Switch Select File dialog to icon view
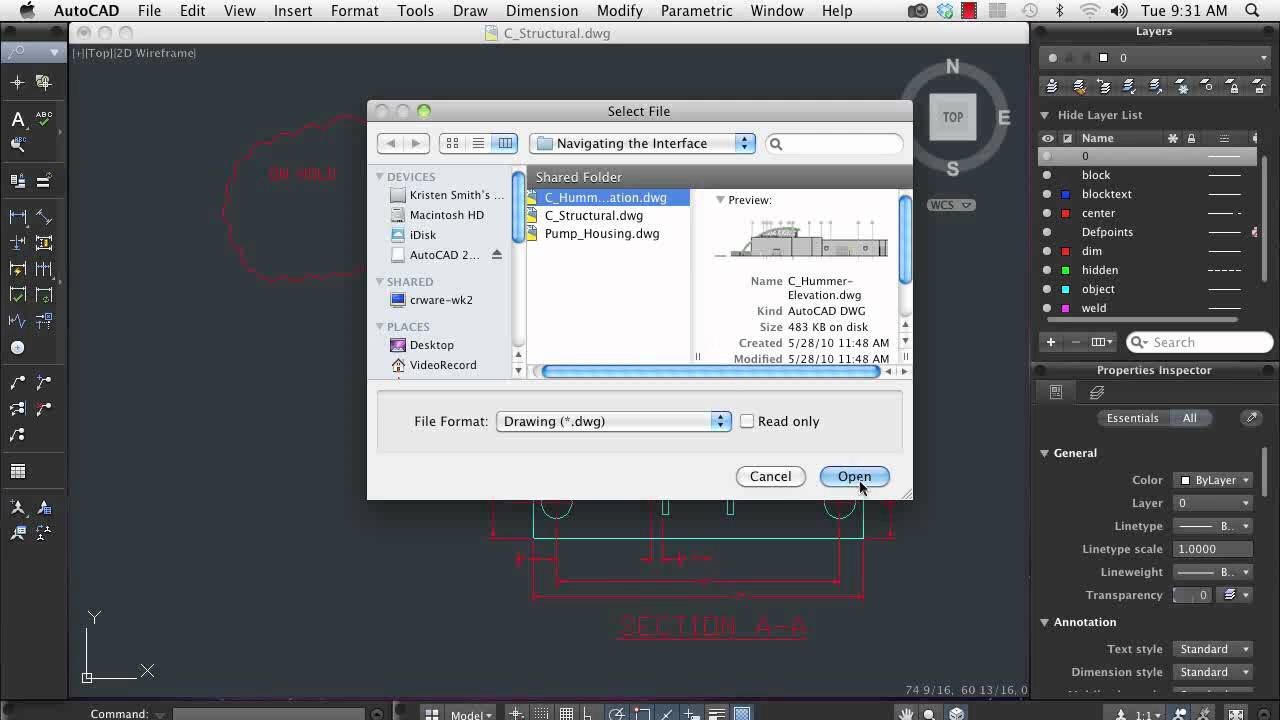The width and height of the screenshot is (1280, 720). tap(452, 143)
